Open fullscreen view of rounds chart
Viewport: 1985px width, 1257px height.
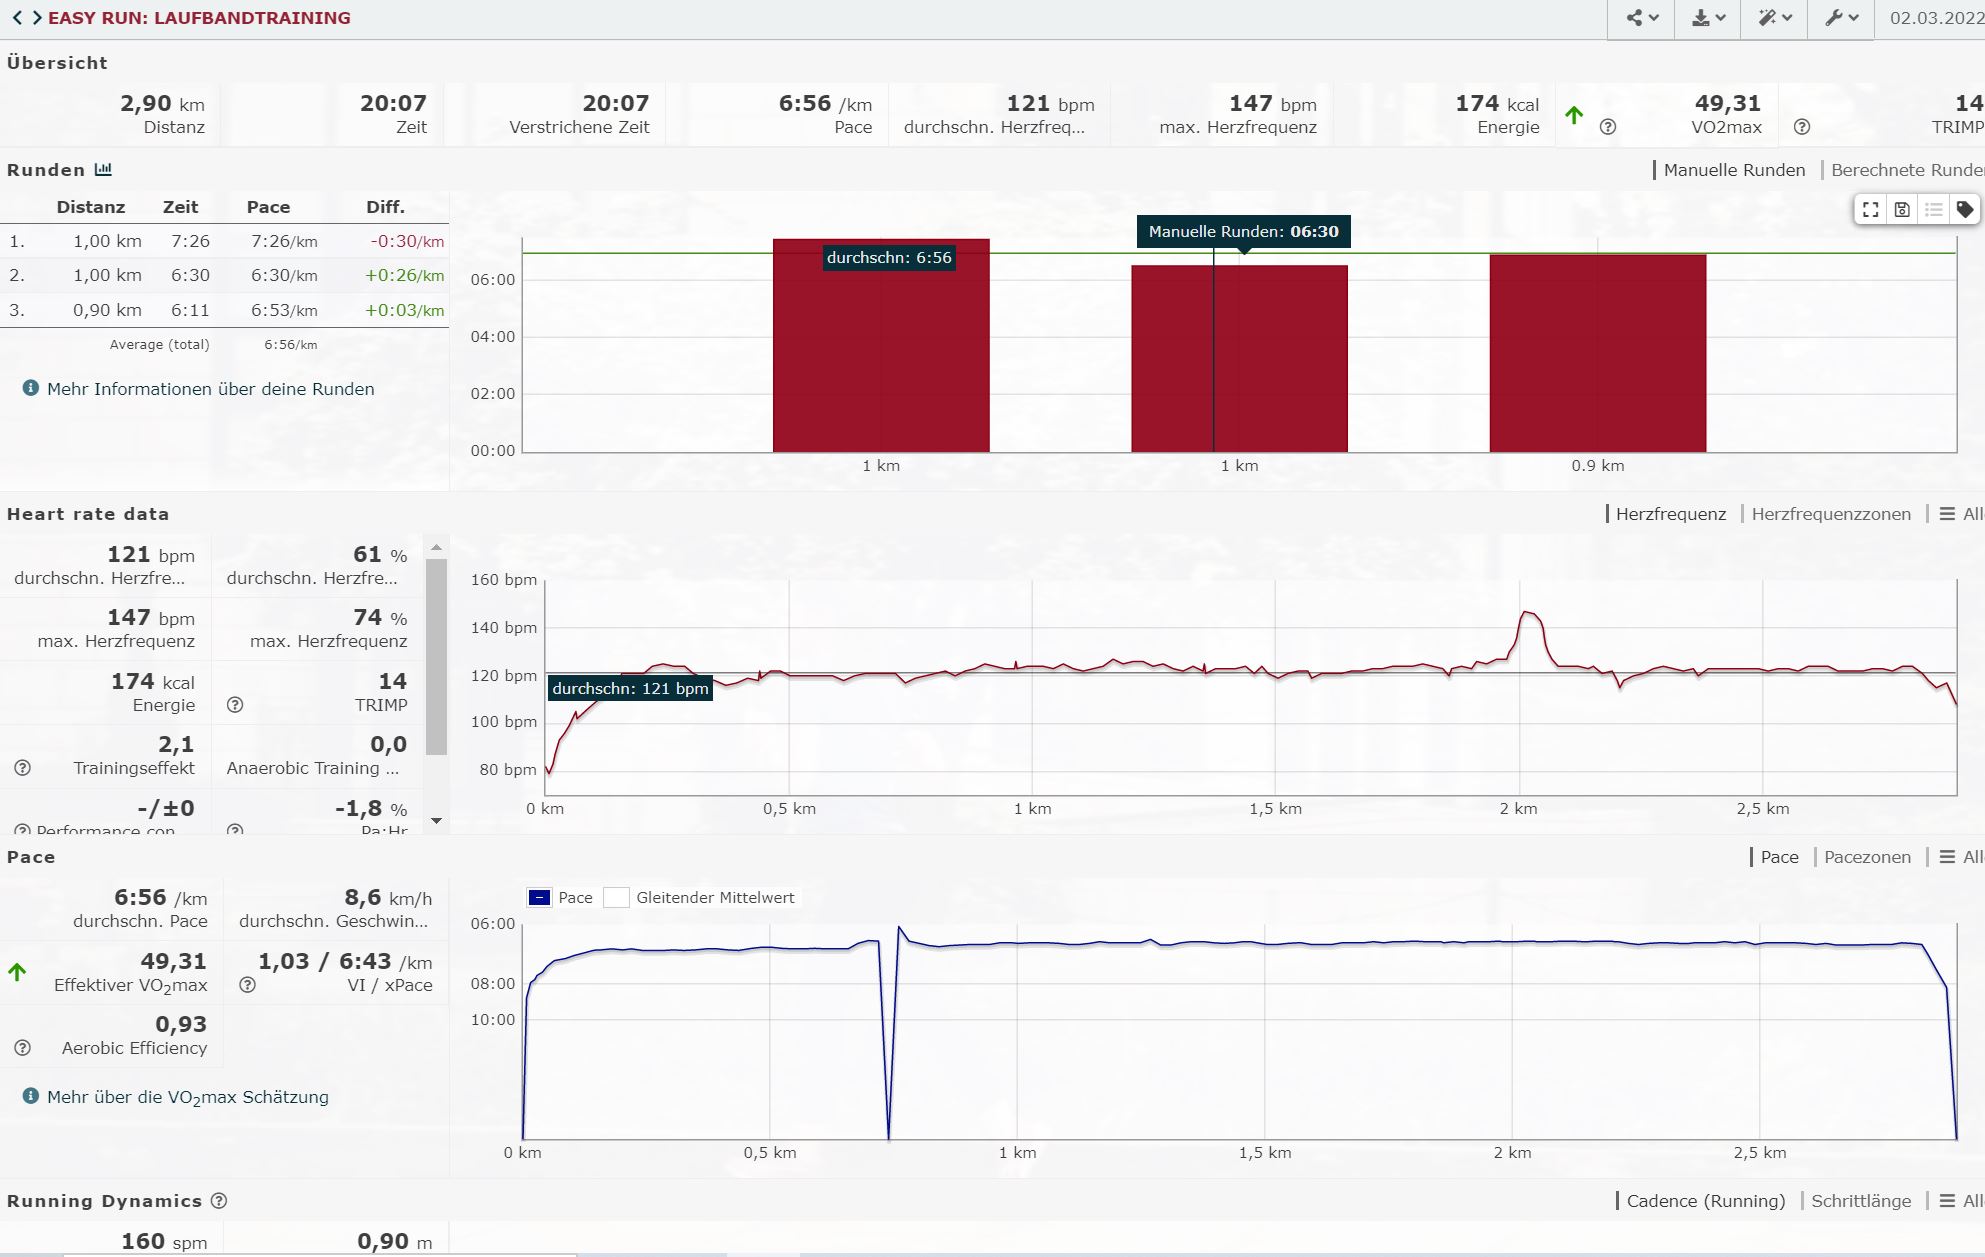click(1870, 210)
